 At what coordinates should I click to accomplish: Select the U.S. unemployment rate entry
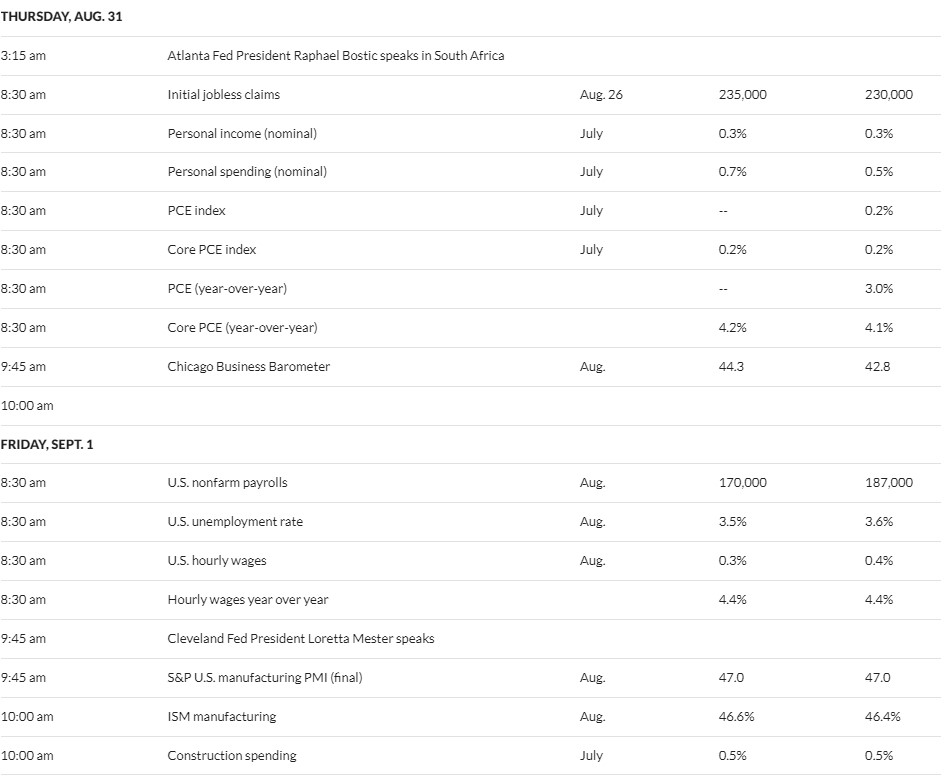[x=235, y=522]
